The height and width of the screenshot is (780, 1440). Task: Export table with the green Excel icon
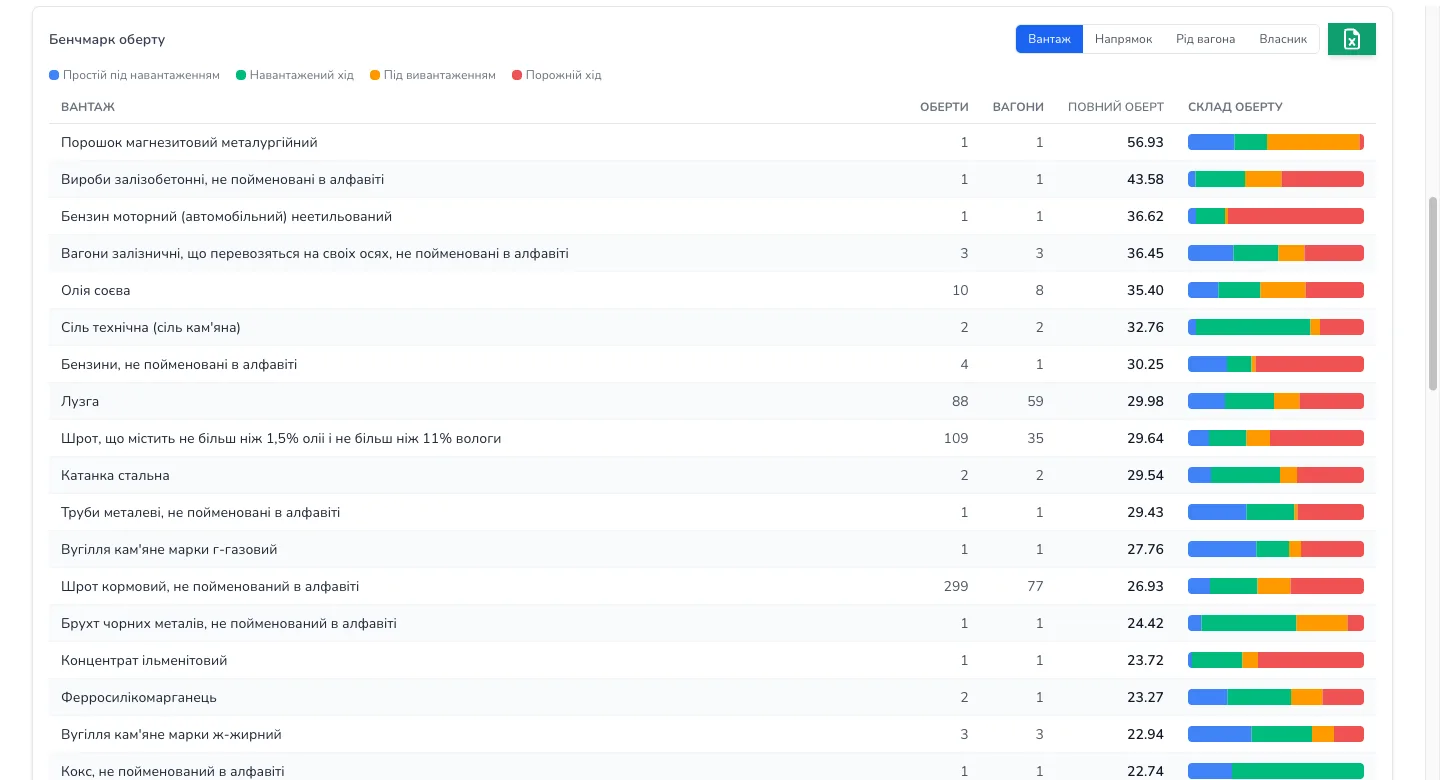pos(1352,39)
